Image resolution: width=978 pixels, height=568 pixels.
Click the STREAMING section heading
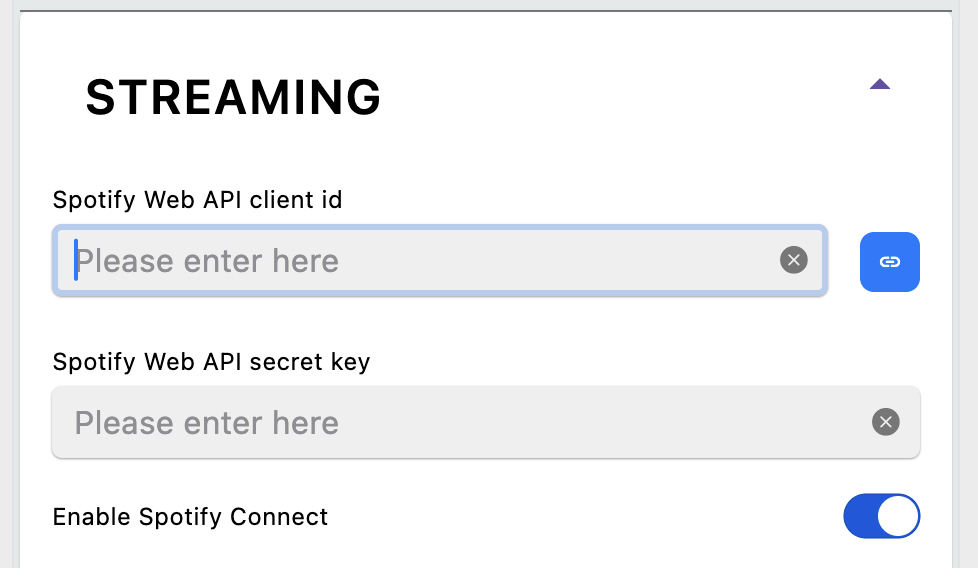tap(233, 97)
